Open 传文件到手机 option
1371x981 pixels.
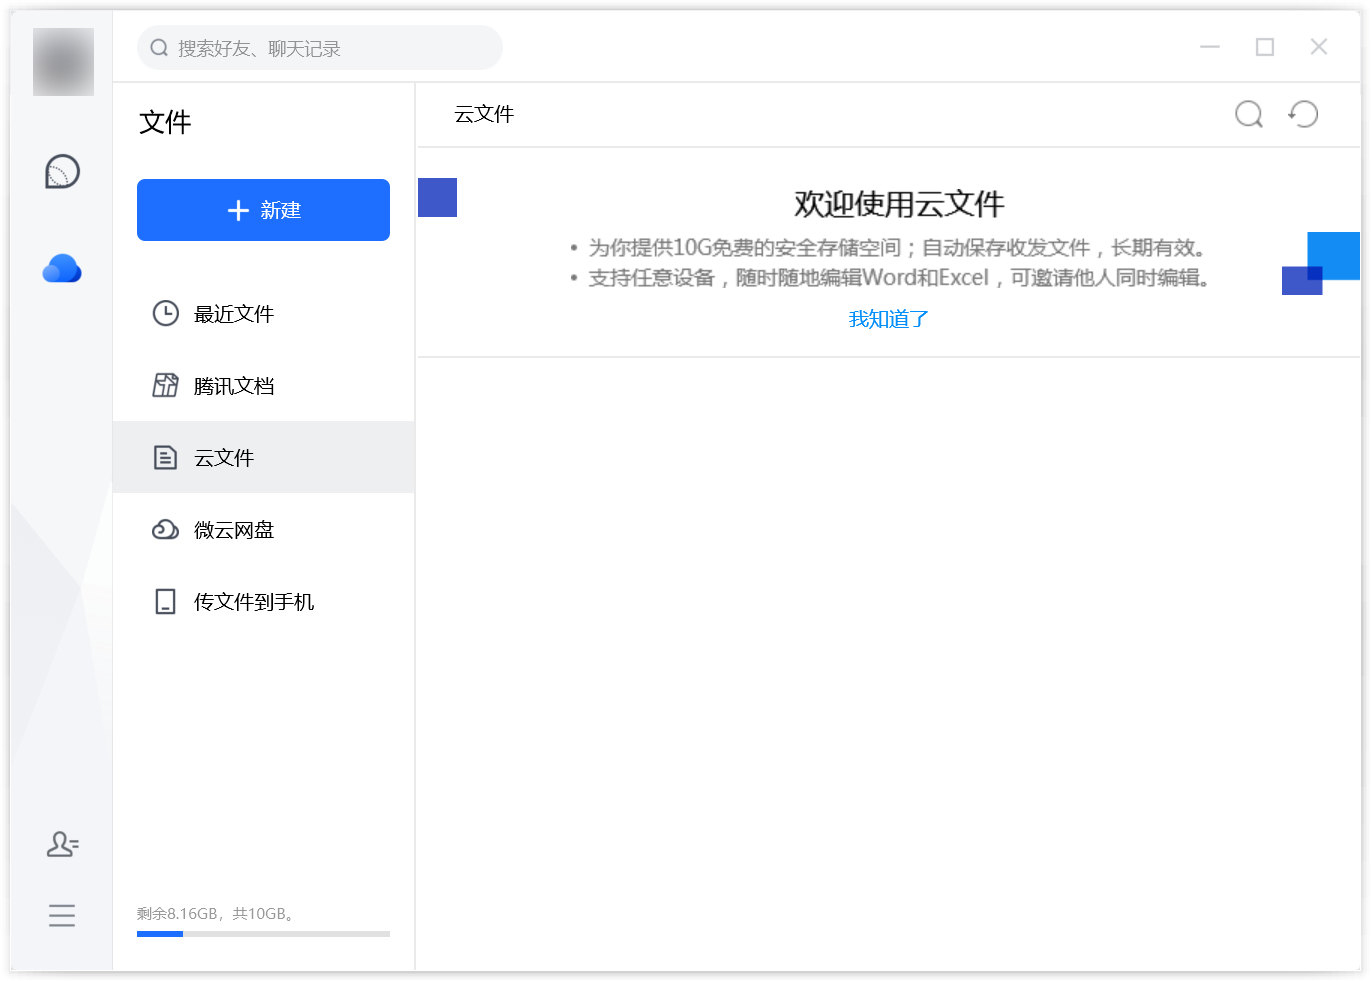click(254, 602)
